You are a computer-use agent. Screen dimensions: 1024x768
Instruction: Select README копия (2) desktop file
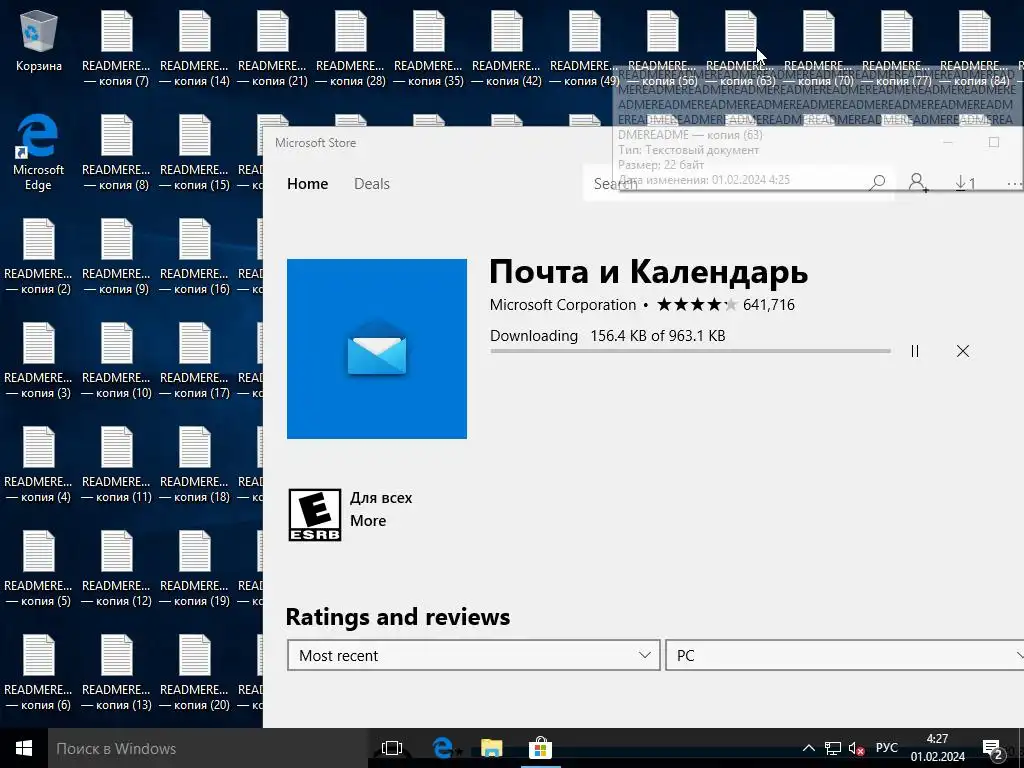pos(38,256)
